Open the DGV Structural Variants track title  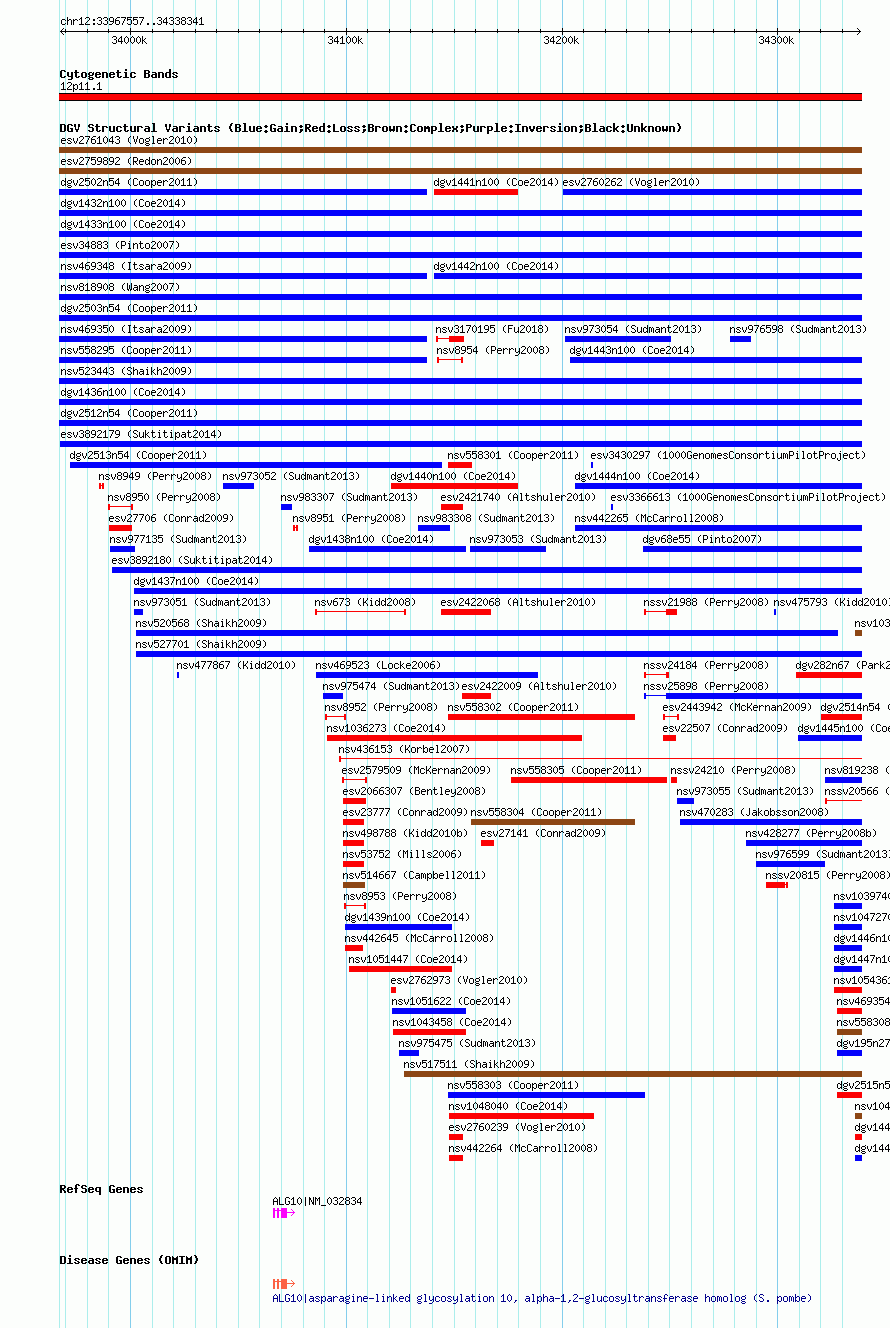coord(370,128)
